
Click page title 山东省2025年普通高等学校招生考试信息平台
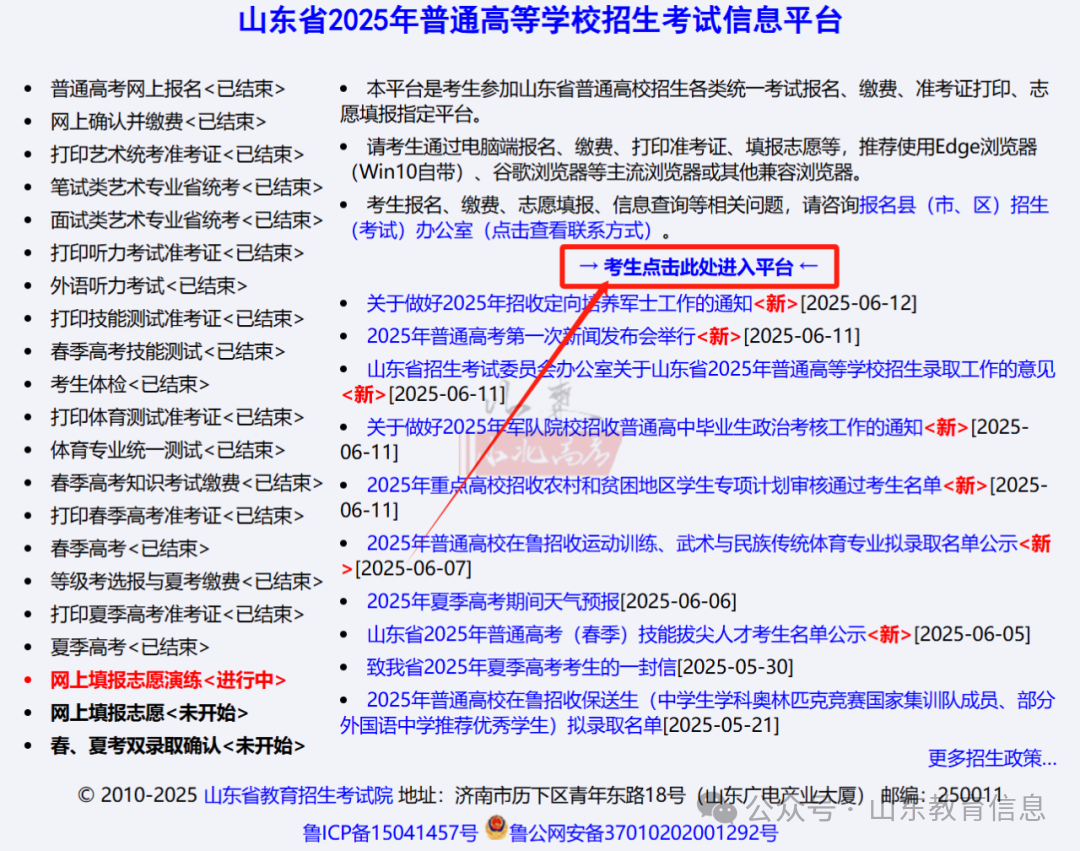tap(540, 21)
